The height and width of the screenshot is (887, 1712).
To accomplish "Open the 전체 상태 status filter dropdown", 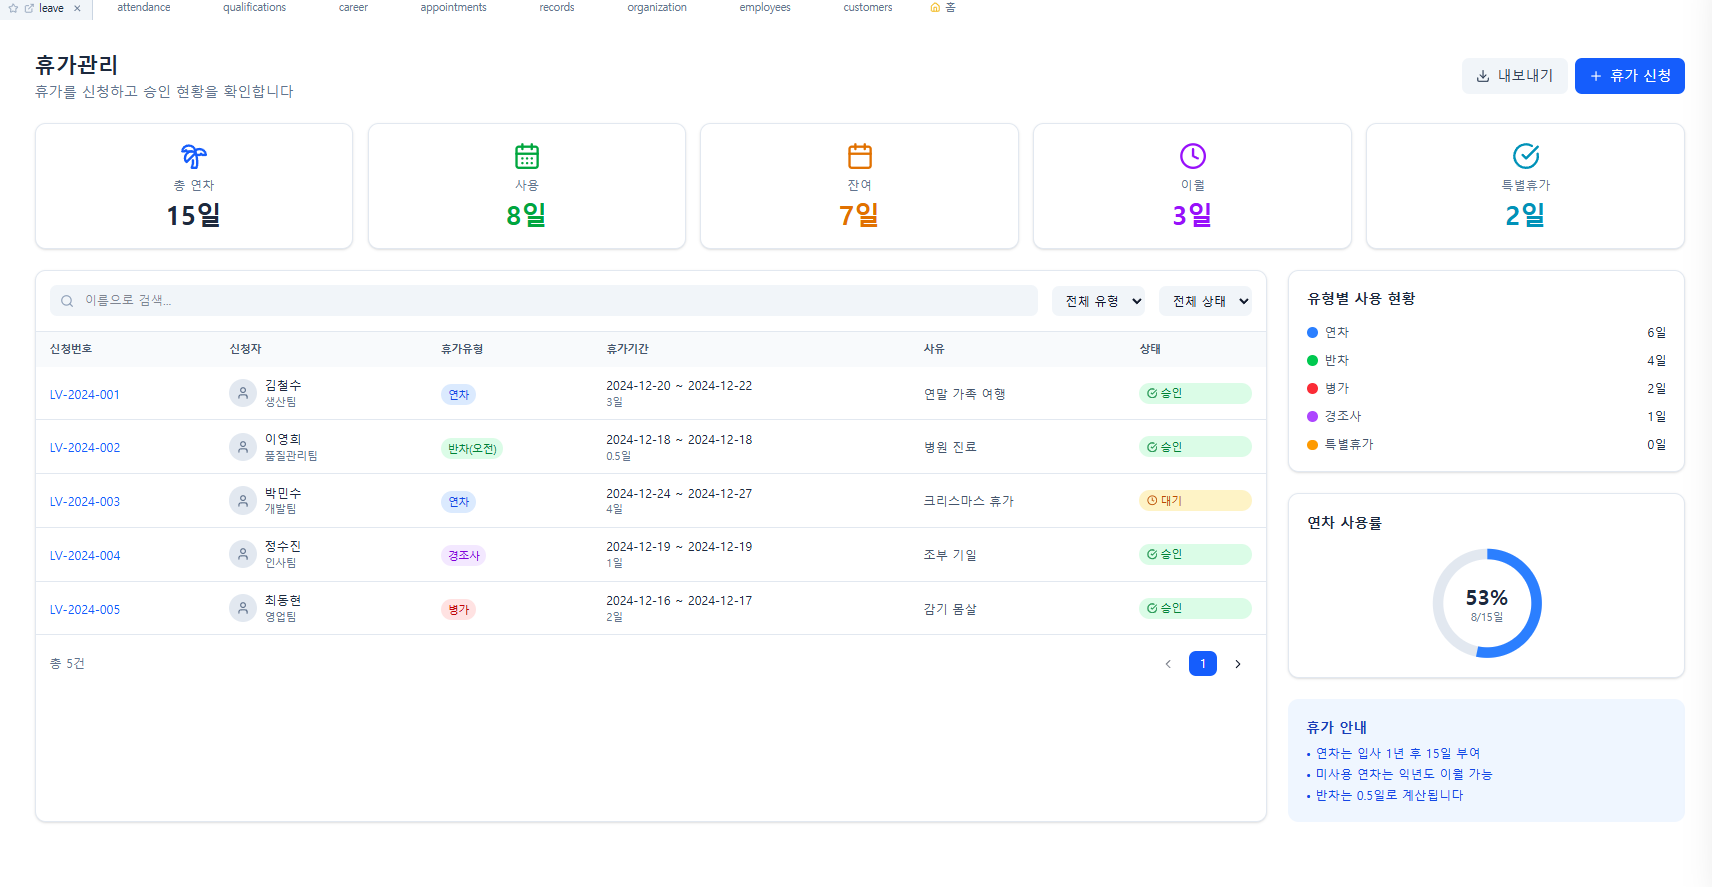I will [x=1205, y=301].
